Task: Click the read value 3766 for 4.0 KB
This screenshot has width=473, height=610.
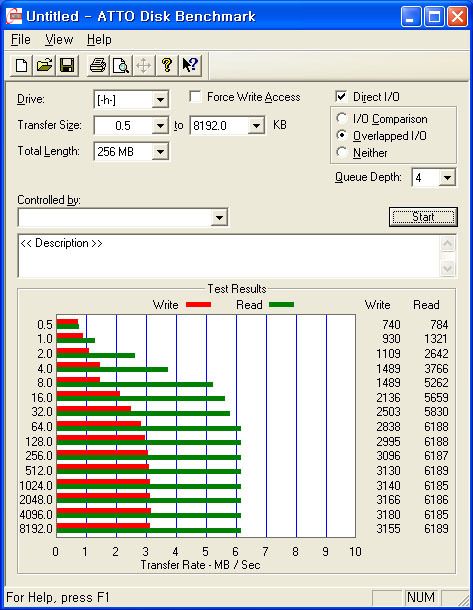Action: [x=436, y=368]
